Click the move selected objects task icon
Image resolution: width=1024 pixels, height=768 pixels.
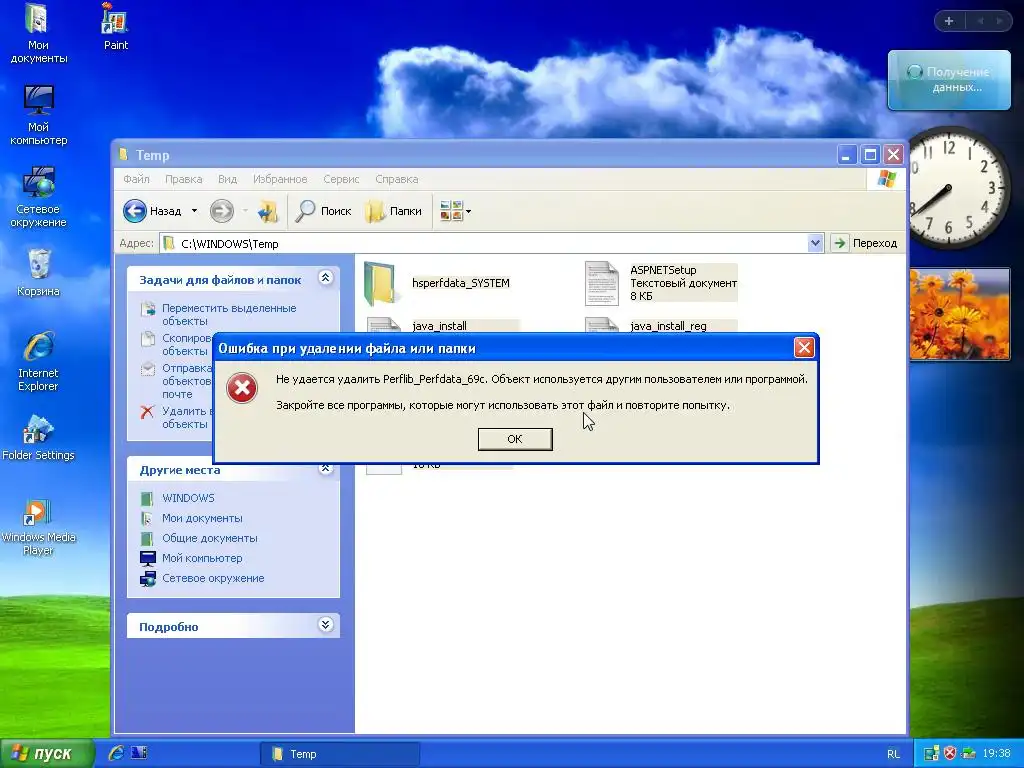click(148, 308)
